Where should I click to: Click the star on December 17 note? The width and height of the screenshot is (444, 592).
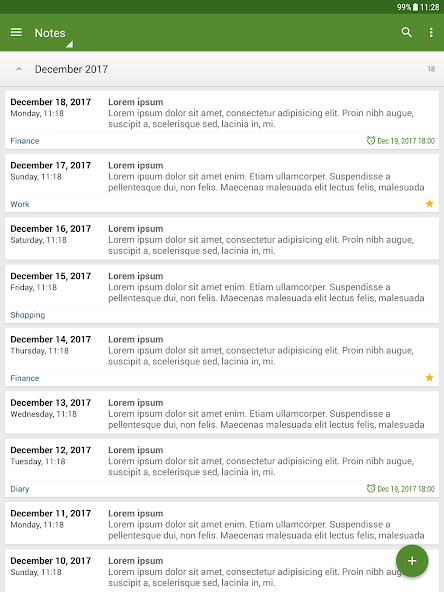429,204
